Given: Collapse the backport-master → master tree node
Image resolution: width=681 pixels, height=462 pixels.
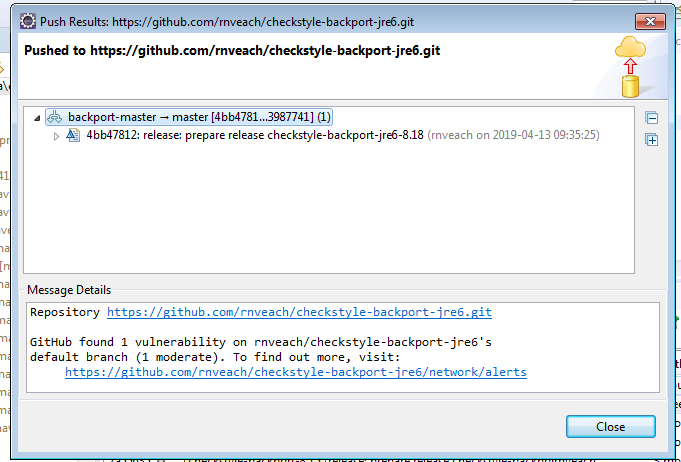Looking at the screenshot, I should click(x=37, y=118).
